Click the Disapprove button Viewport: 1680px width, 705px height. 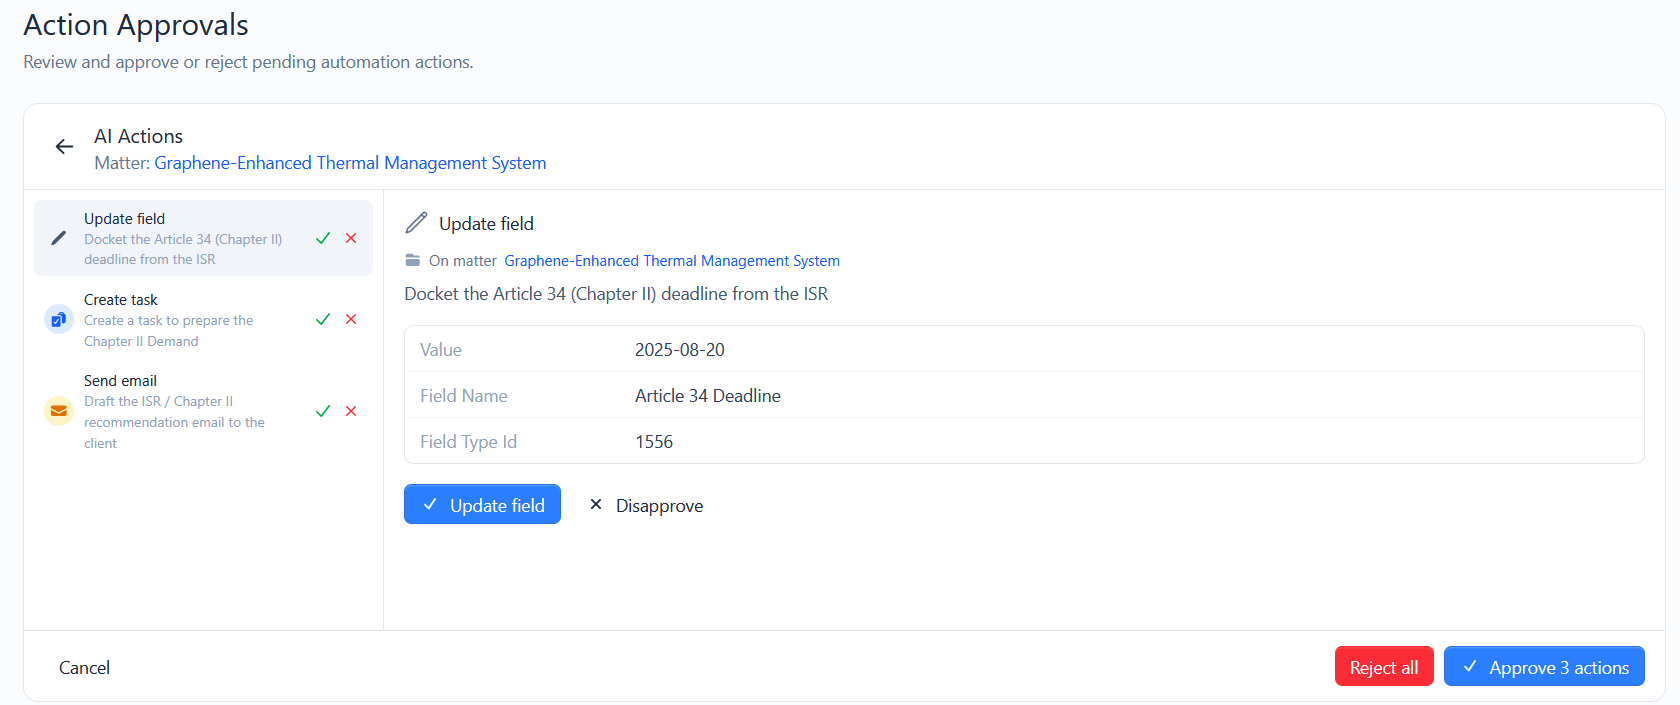pos(646,505)
